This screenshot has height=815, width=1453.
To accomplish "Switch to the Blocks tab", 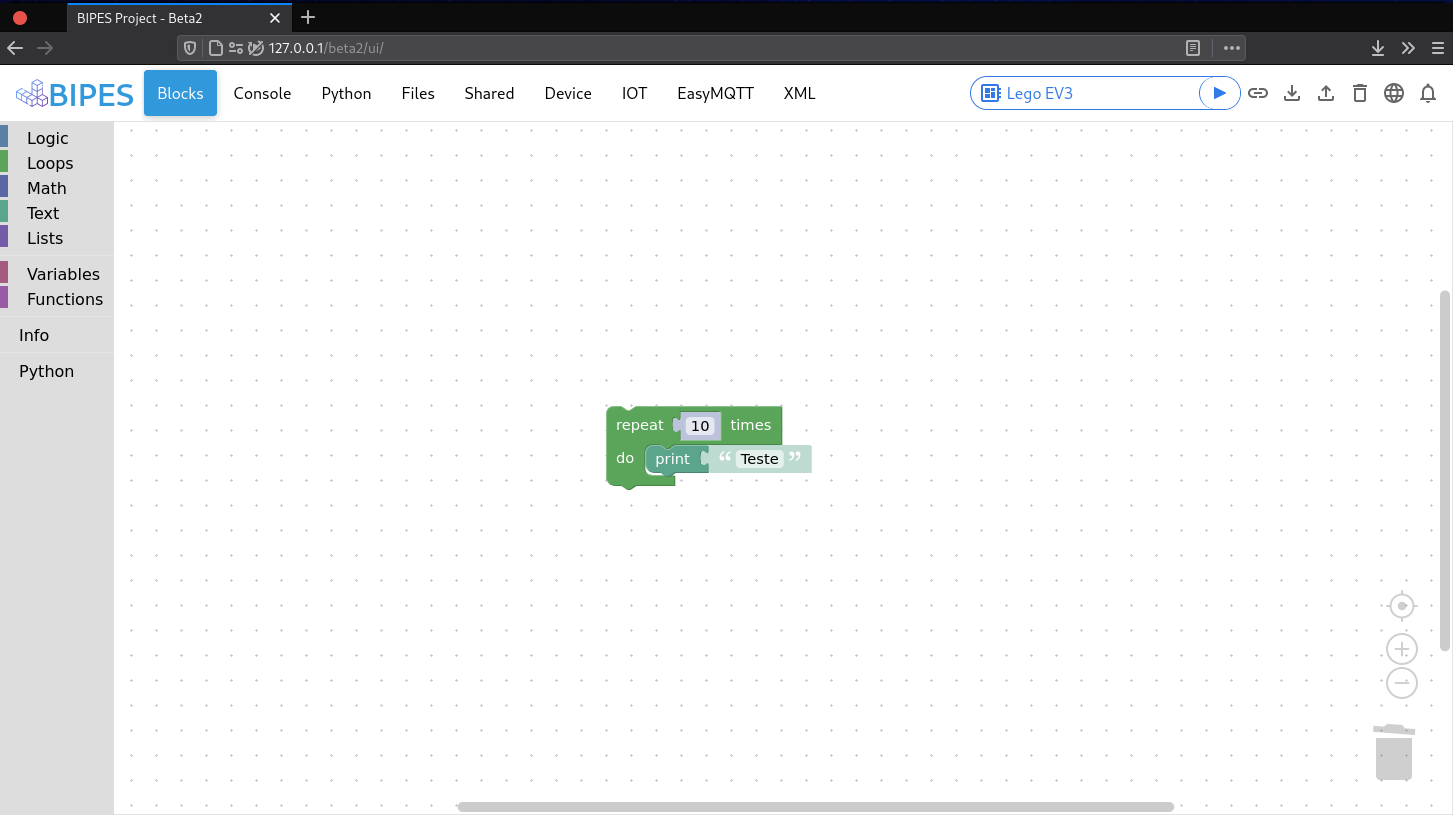I will (180, 93).
